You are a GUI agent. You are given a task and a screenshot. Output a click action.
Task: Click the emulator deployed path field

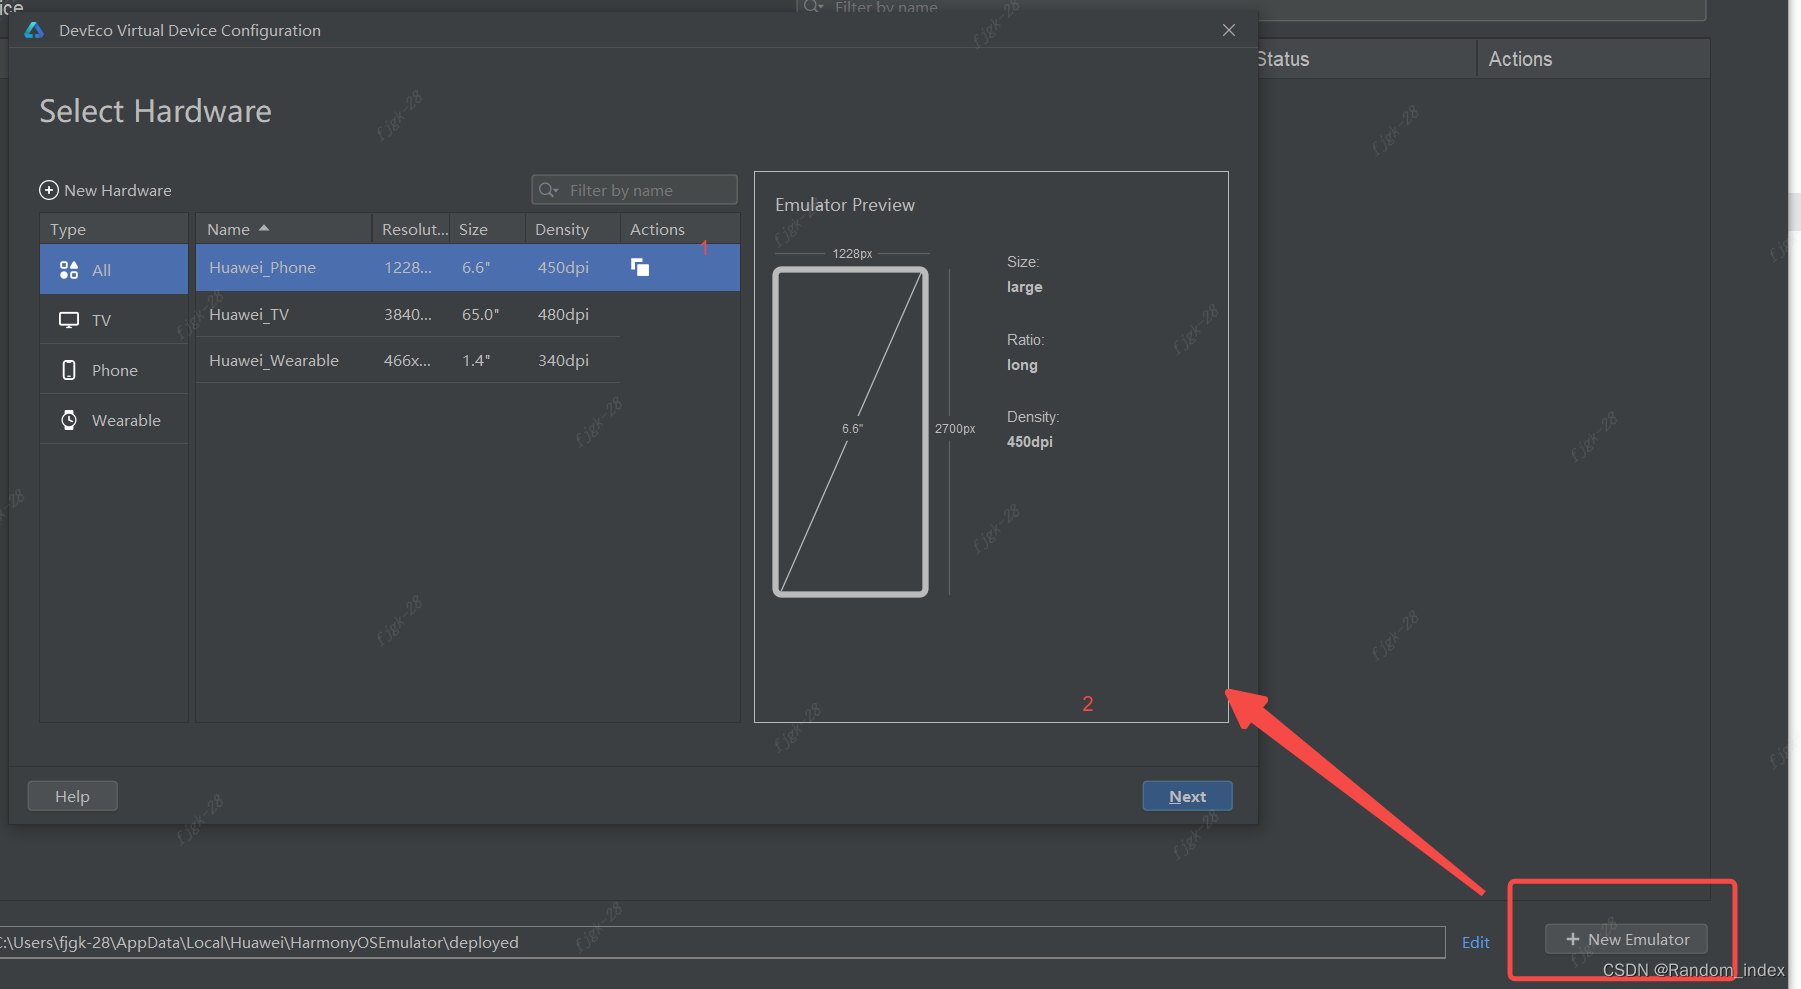(x=722, y=942)
